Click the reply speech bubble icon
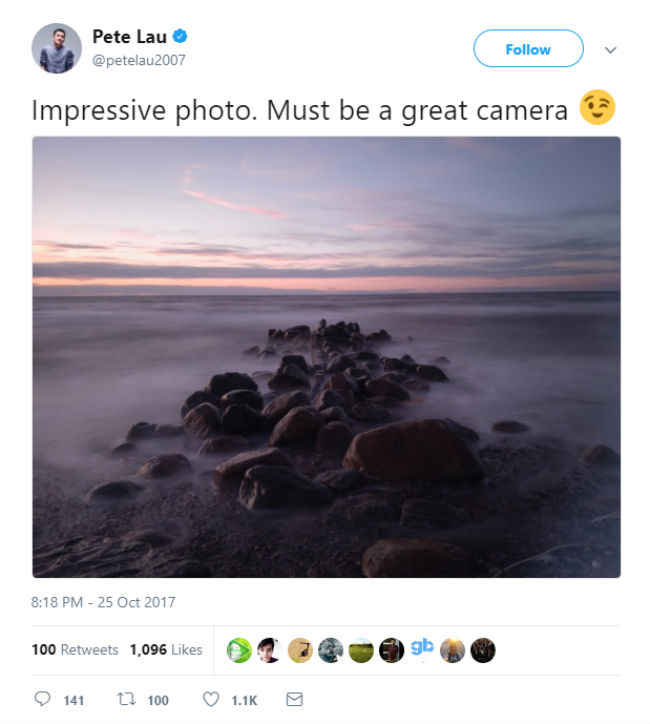The image size is (650, 724). click(x=42, y=698)
